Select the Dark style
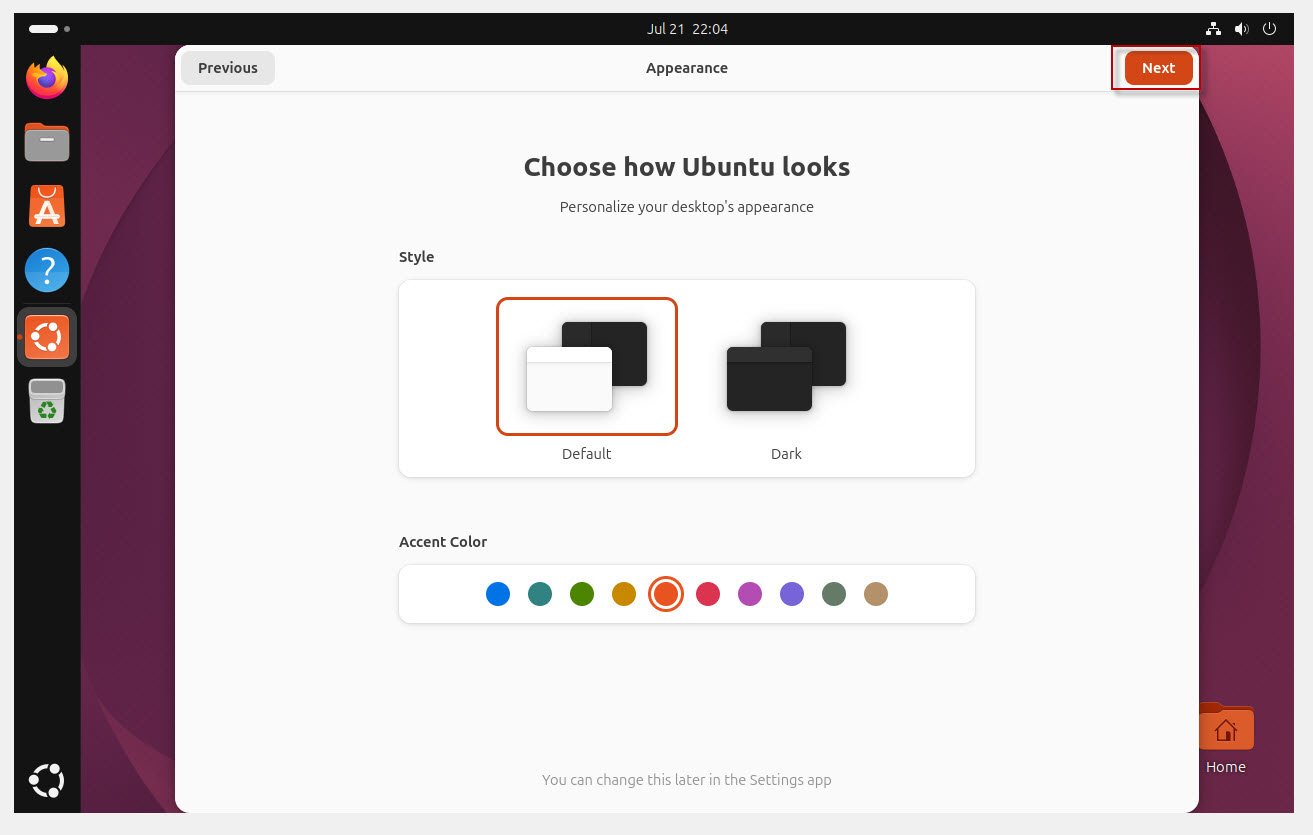Screen dimensions: 1313x835 click(786, 366)
